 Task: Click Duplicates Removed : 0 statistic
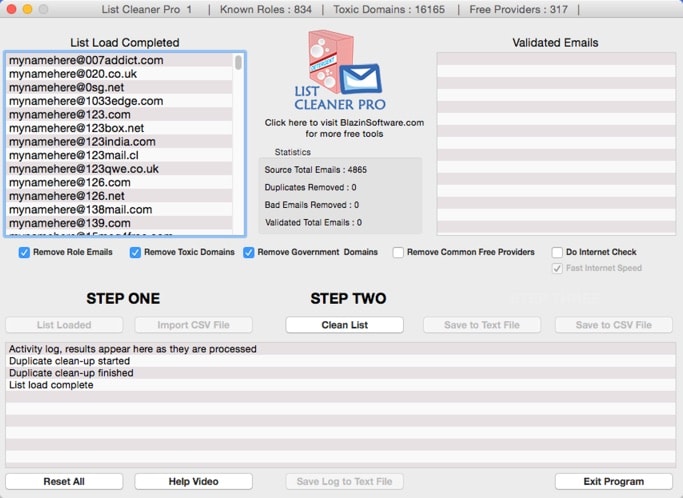coord(311,187)
